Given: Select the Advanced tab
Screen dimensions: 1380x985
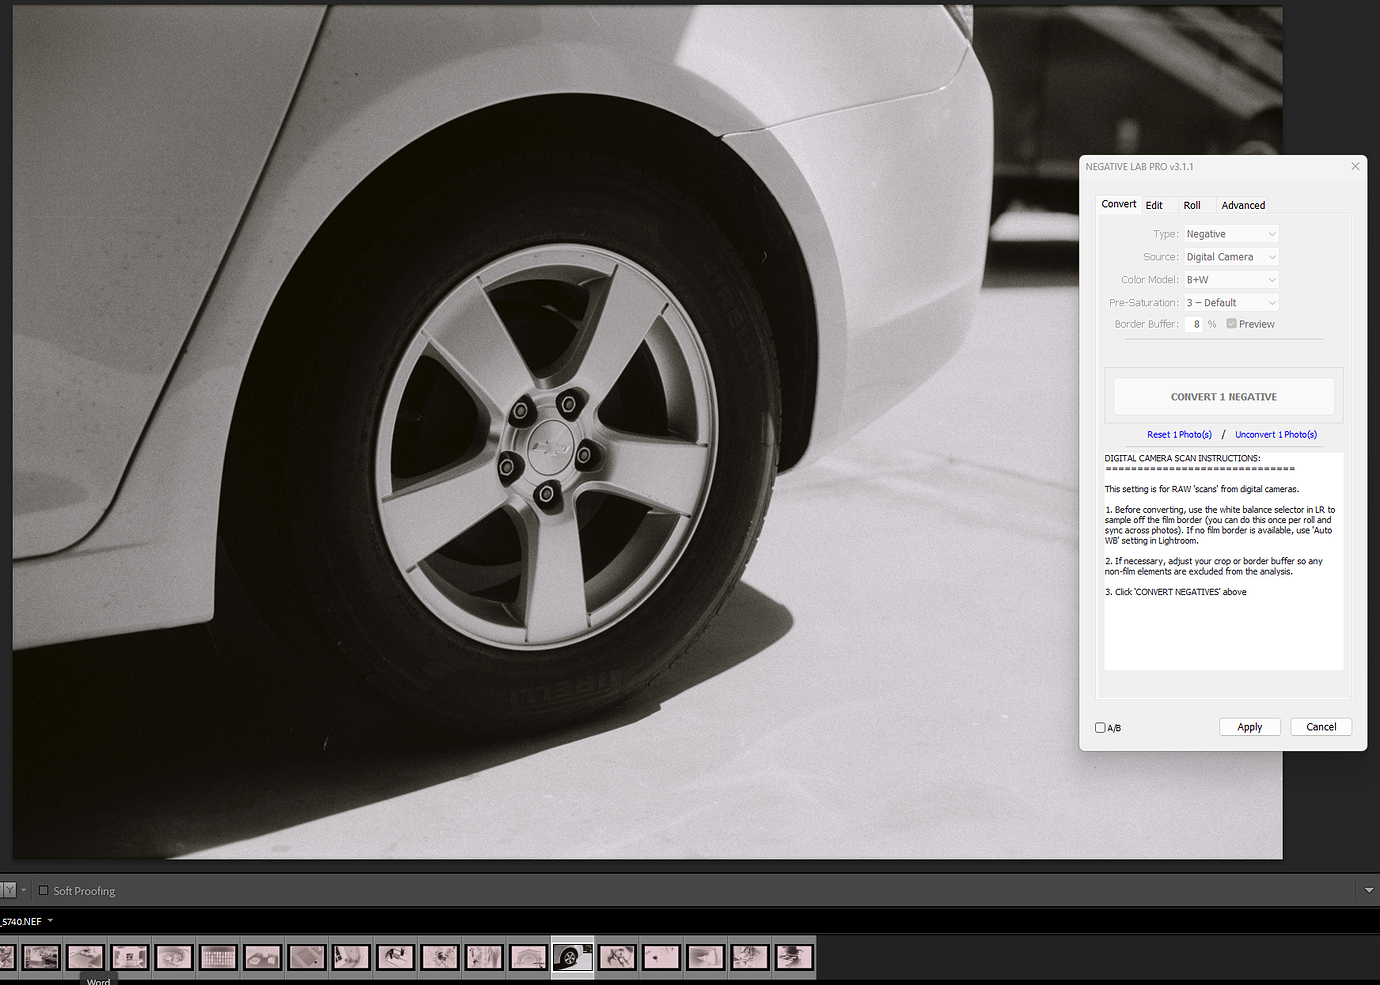Looking at the screenshot, I should coord(1243,205).
